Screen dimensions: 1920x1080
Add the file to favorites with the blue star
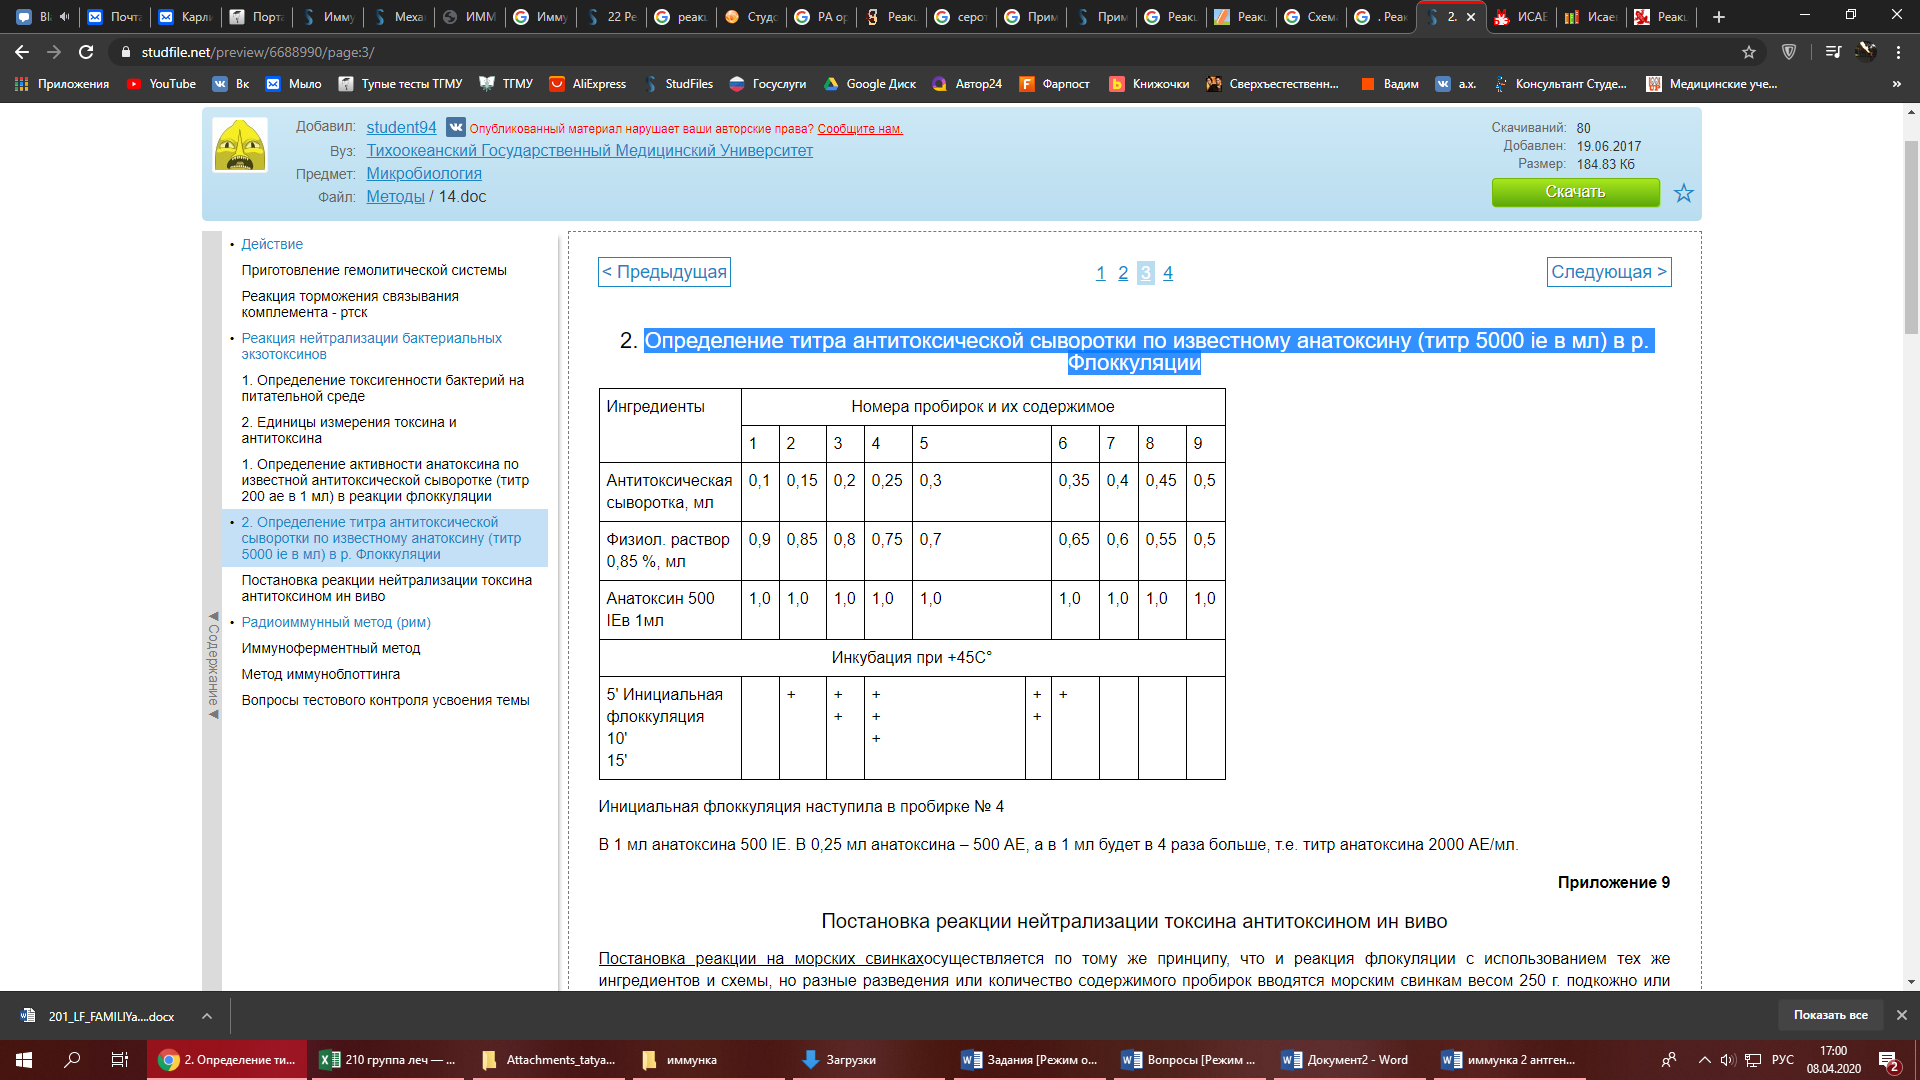(x=1684, y=193)
